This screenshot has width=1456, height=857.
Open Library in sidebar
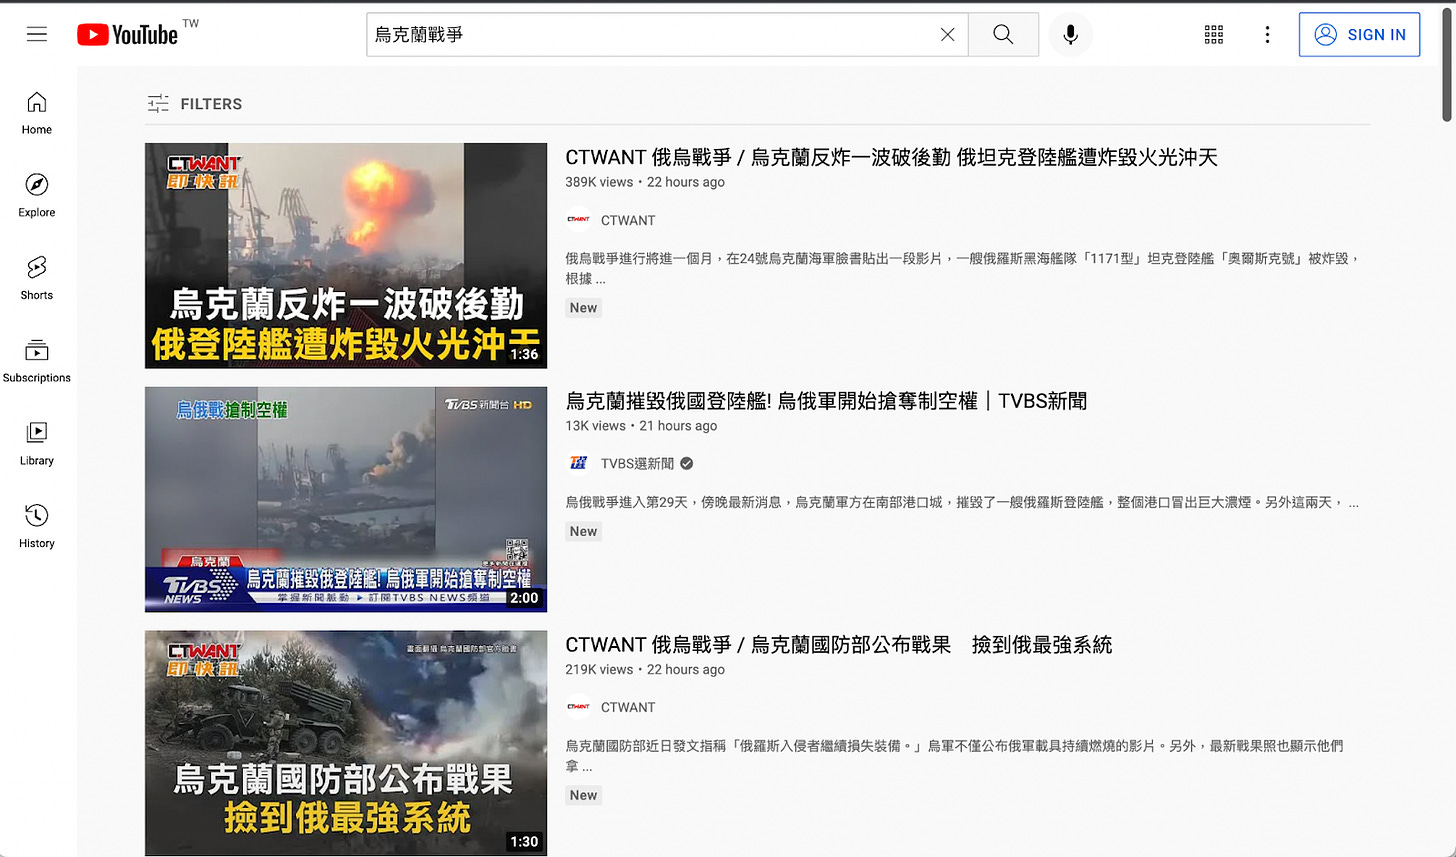pos(37,445)
